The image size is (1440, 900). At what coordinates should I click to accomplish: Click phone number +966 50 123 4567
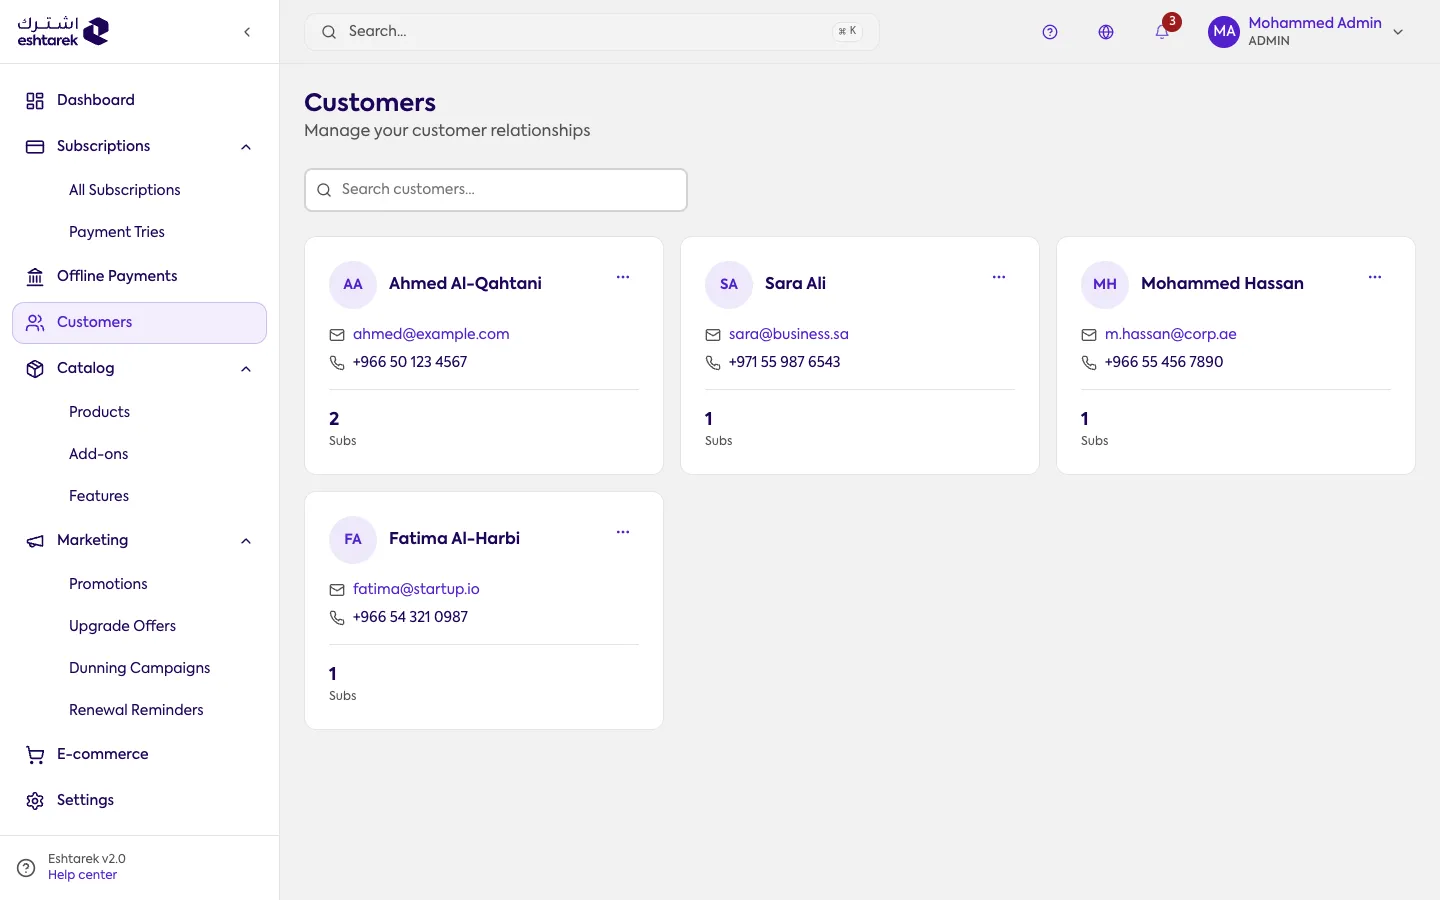click(x=410, y=362)
